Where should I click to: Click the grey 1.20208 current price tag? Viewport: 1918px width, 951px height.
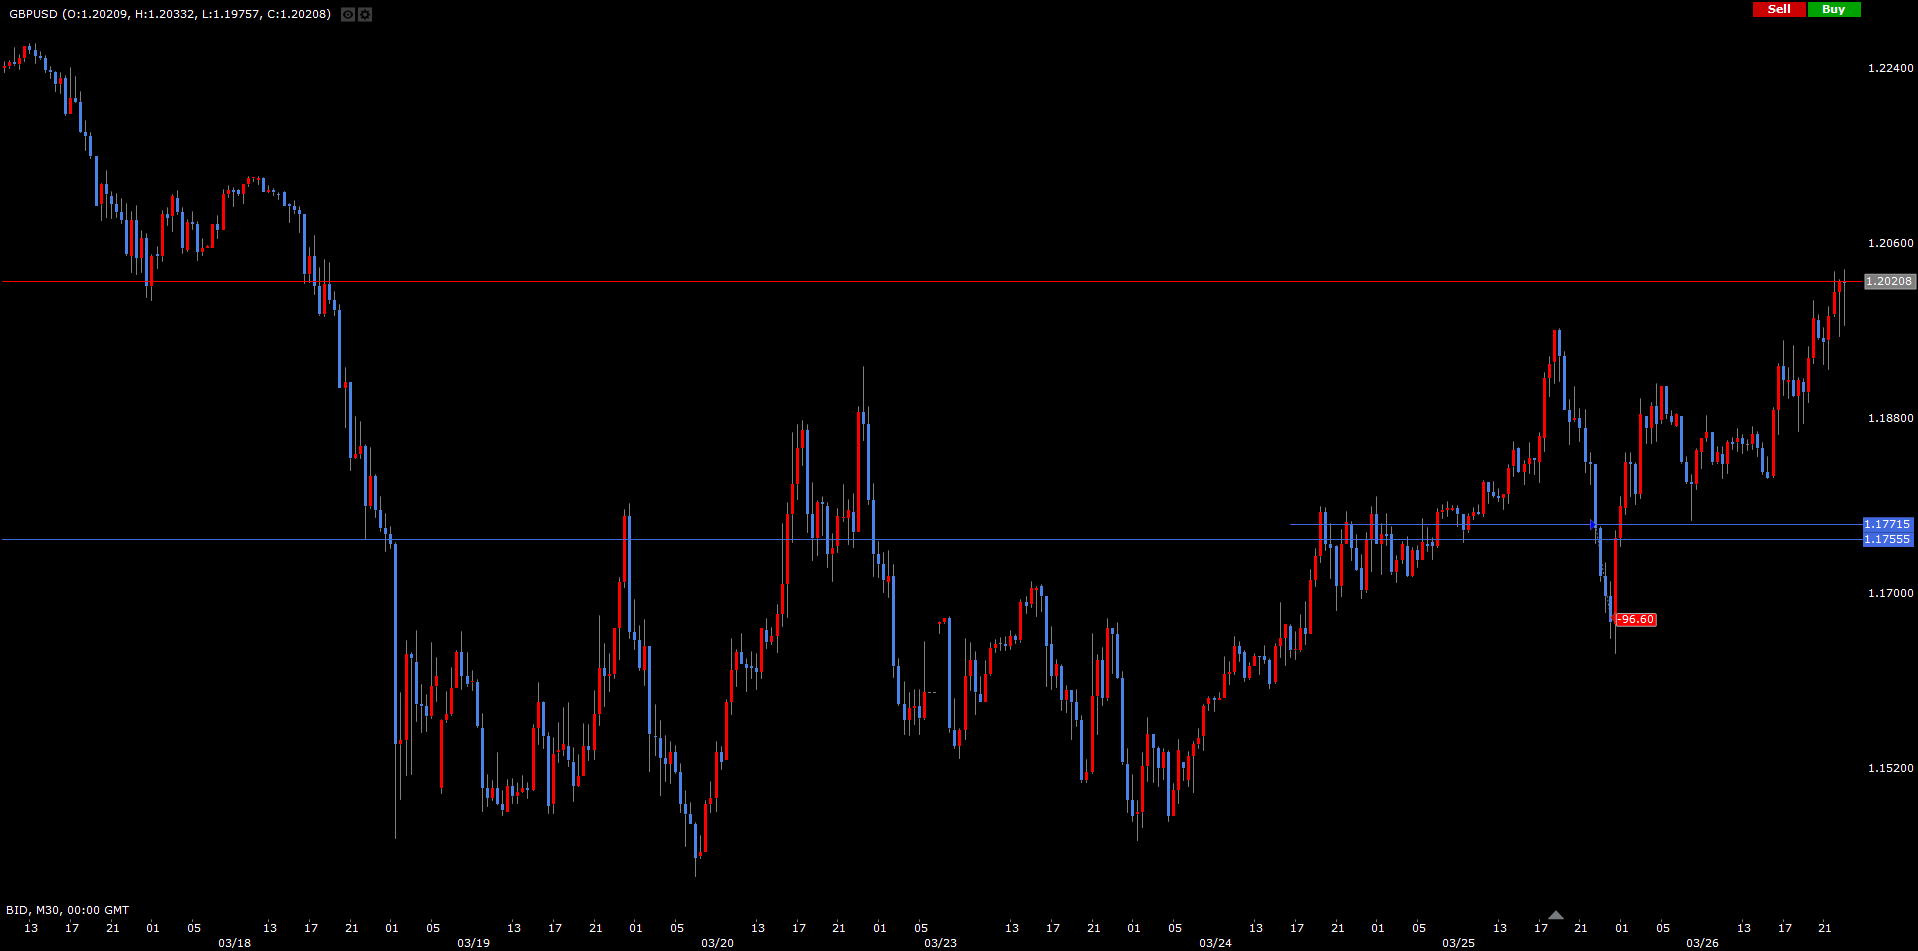click(1889, 282)
